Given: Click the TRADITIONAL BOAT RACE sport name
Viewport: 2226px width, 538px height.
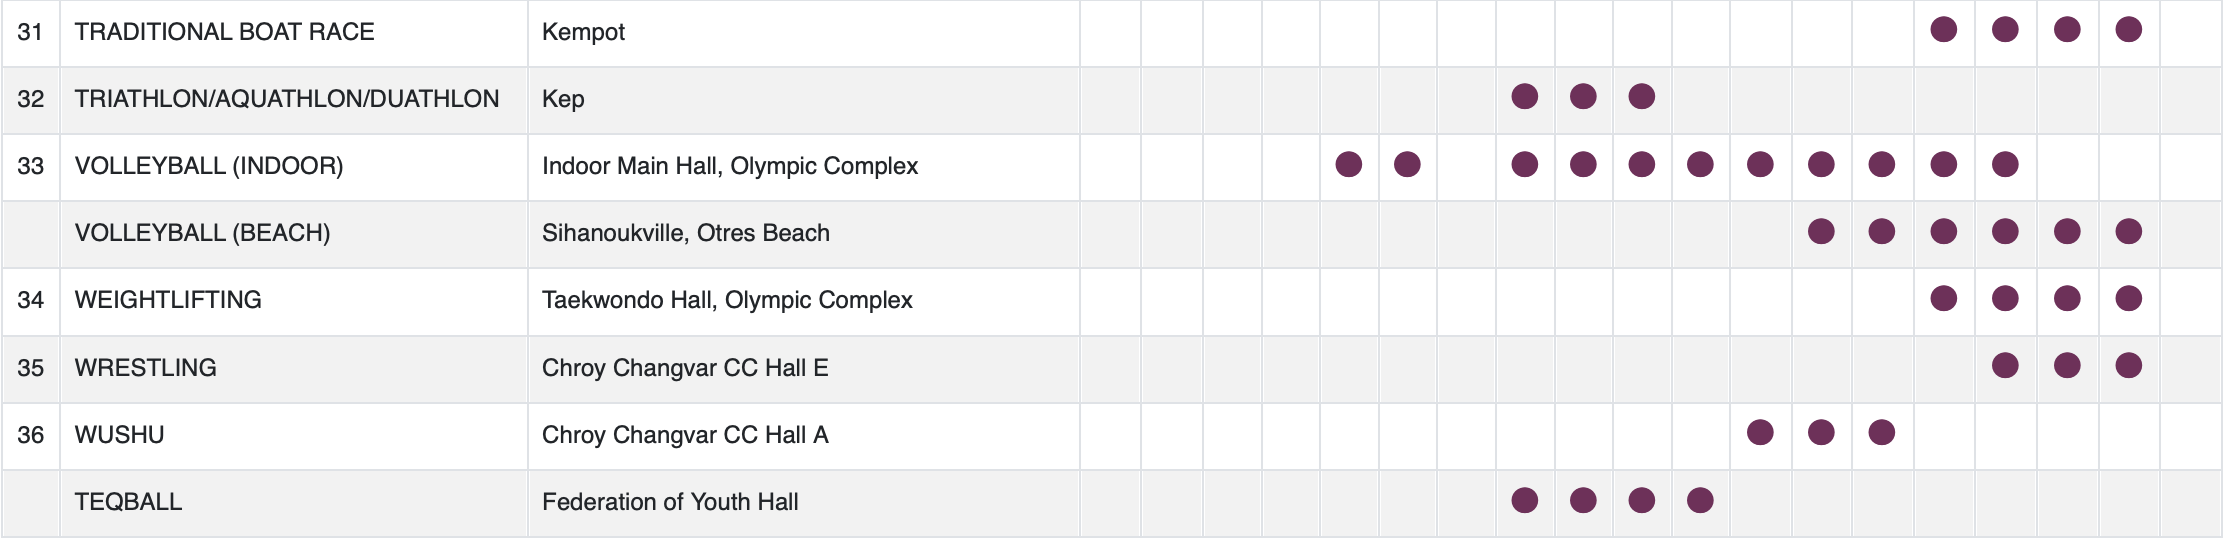Looking at the screenshot, I should [x=224, y=32].
